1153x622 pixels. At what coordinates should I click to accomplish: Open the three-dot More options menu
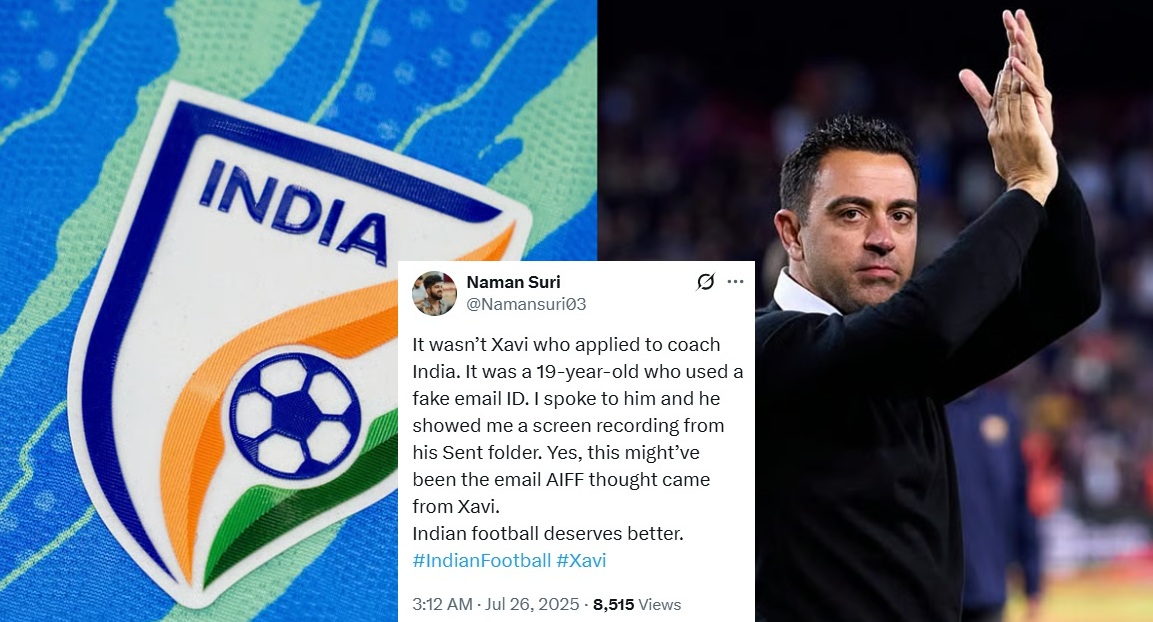(735, 282)
